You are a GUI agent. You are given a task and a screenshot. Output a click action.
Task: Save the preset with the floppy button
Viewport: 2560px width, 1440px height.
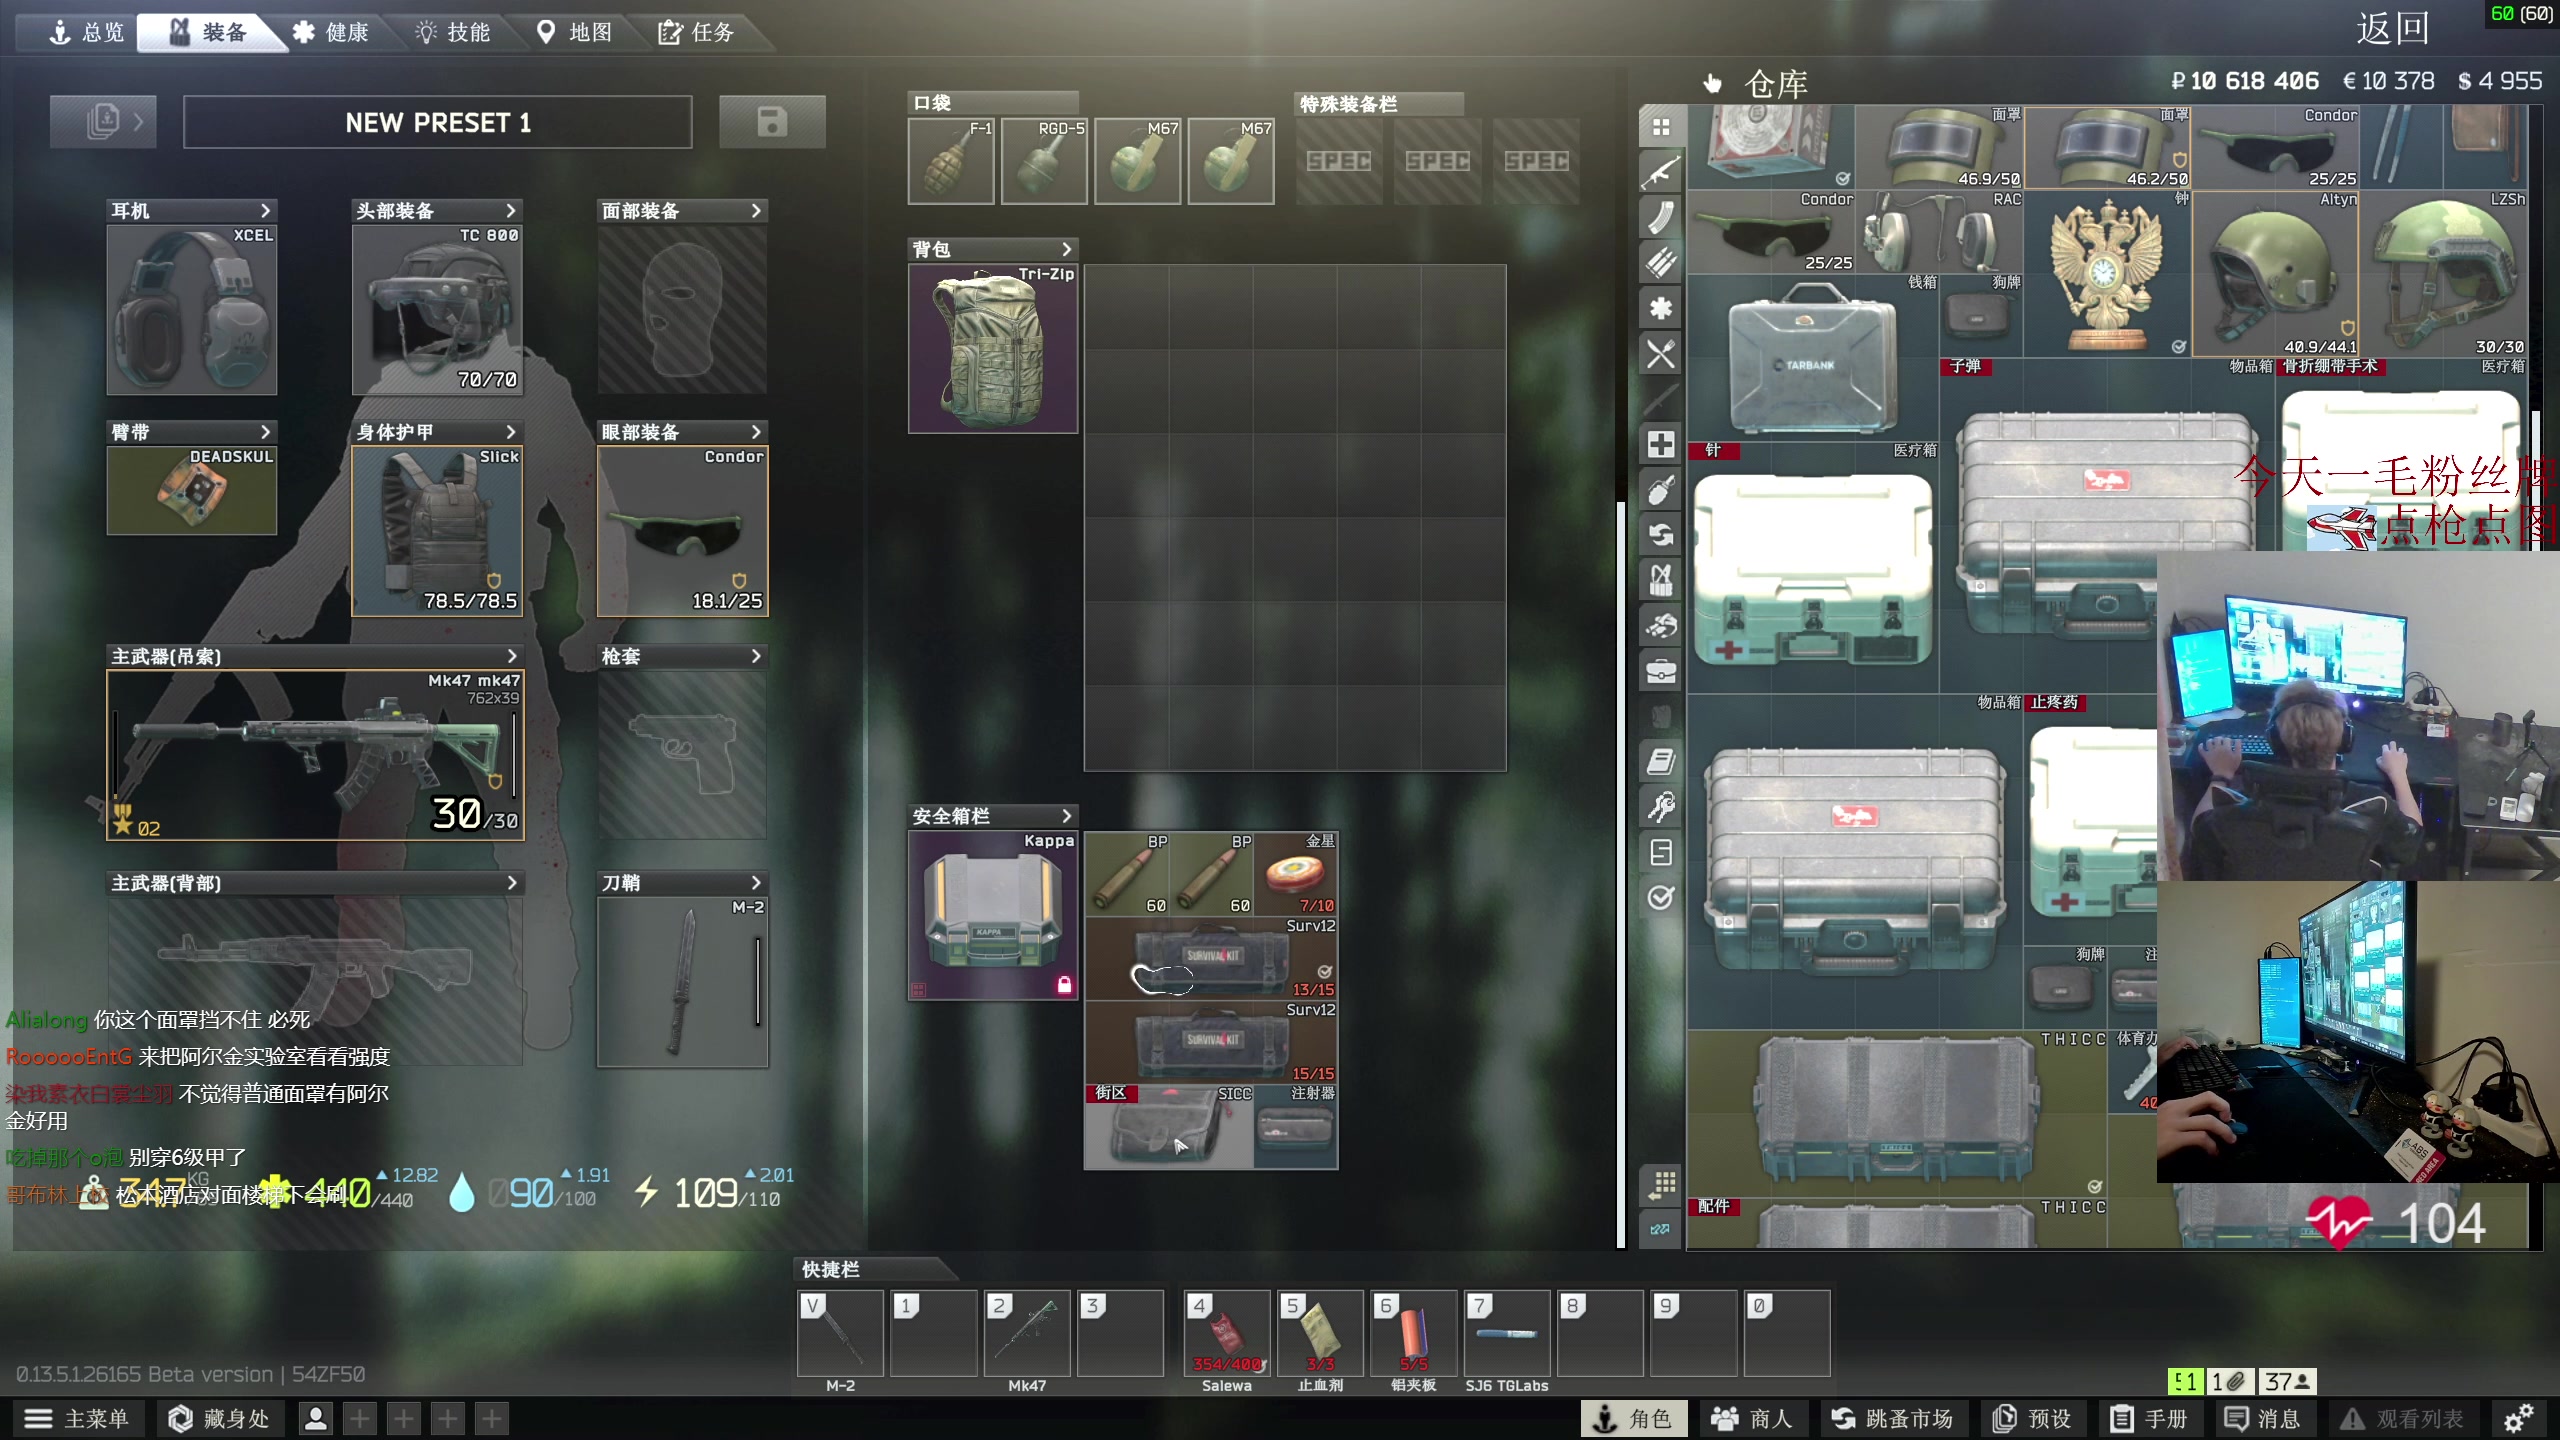click(772, 122)
